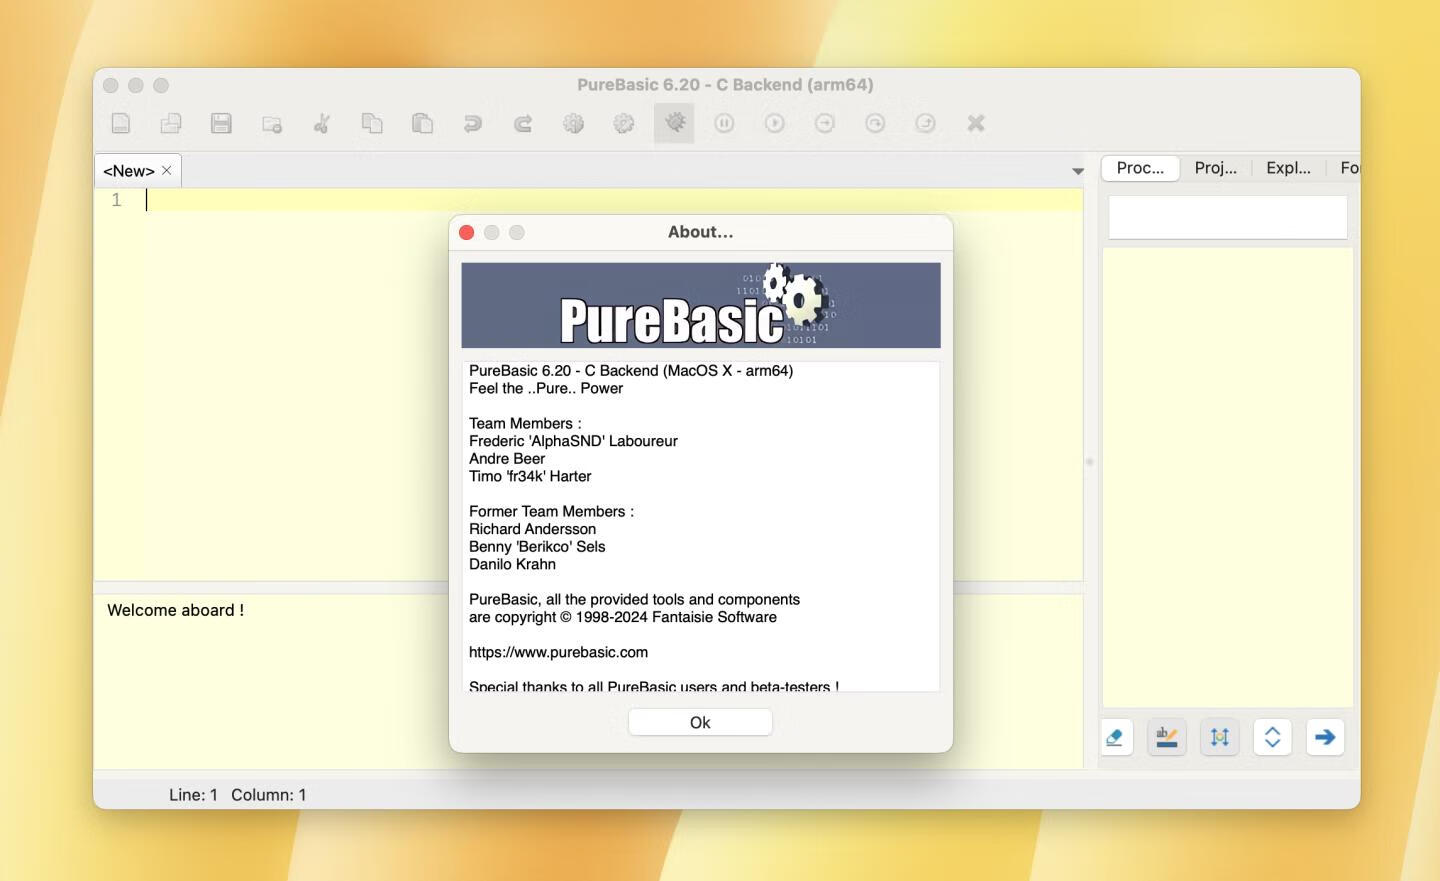
Task: Click the panel splitter handle dot
Action: pos(1090,462)
